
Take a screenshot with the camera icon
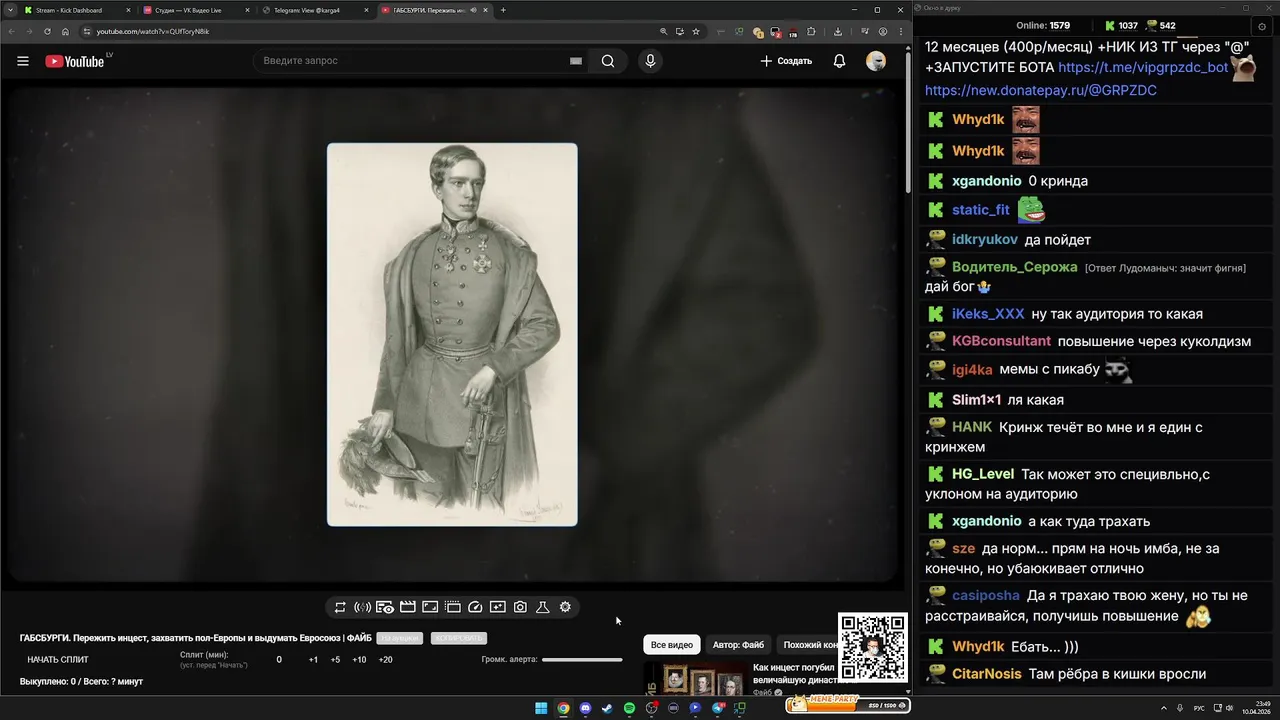tap(520, 607)
